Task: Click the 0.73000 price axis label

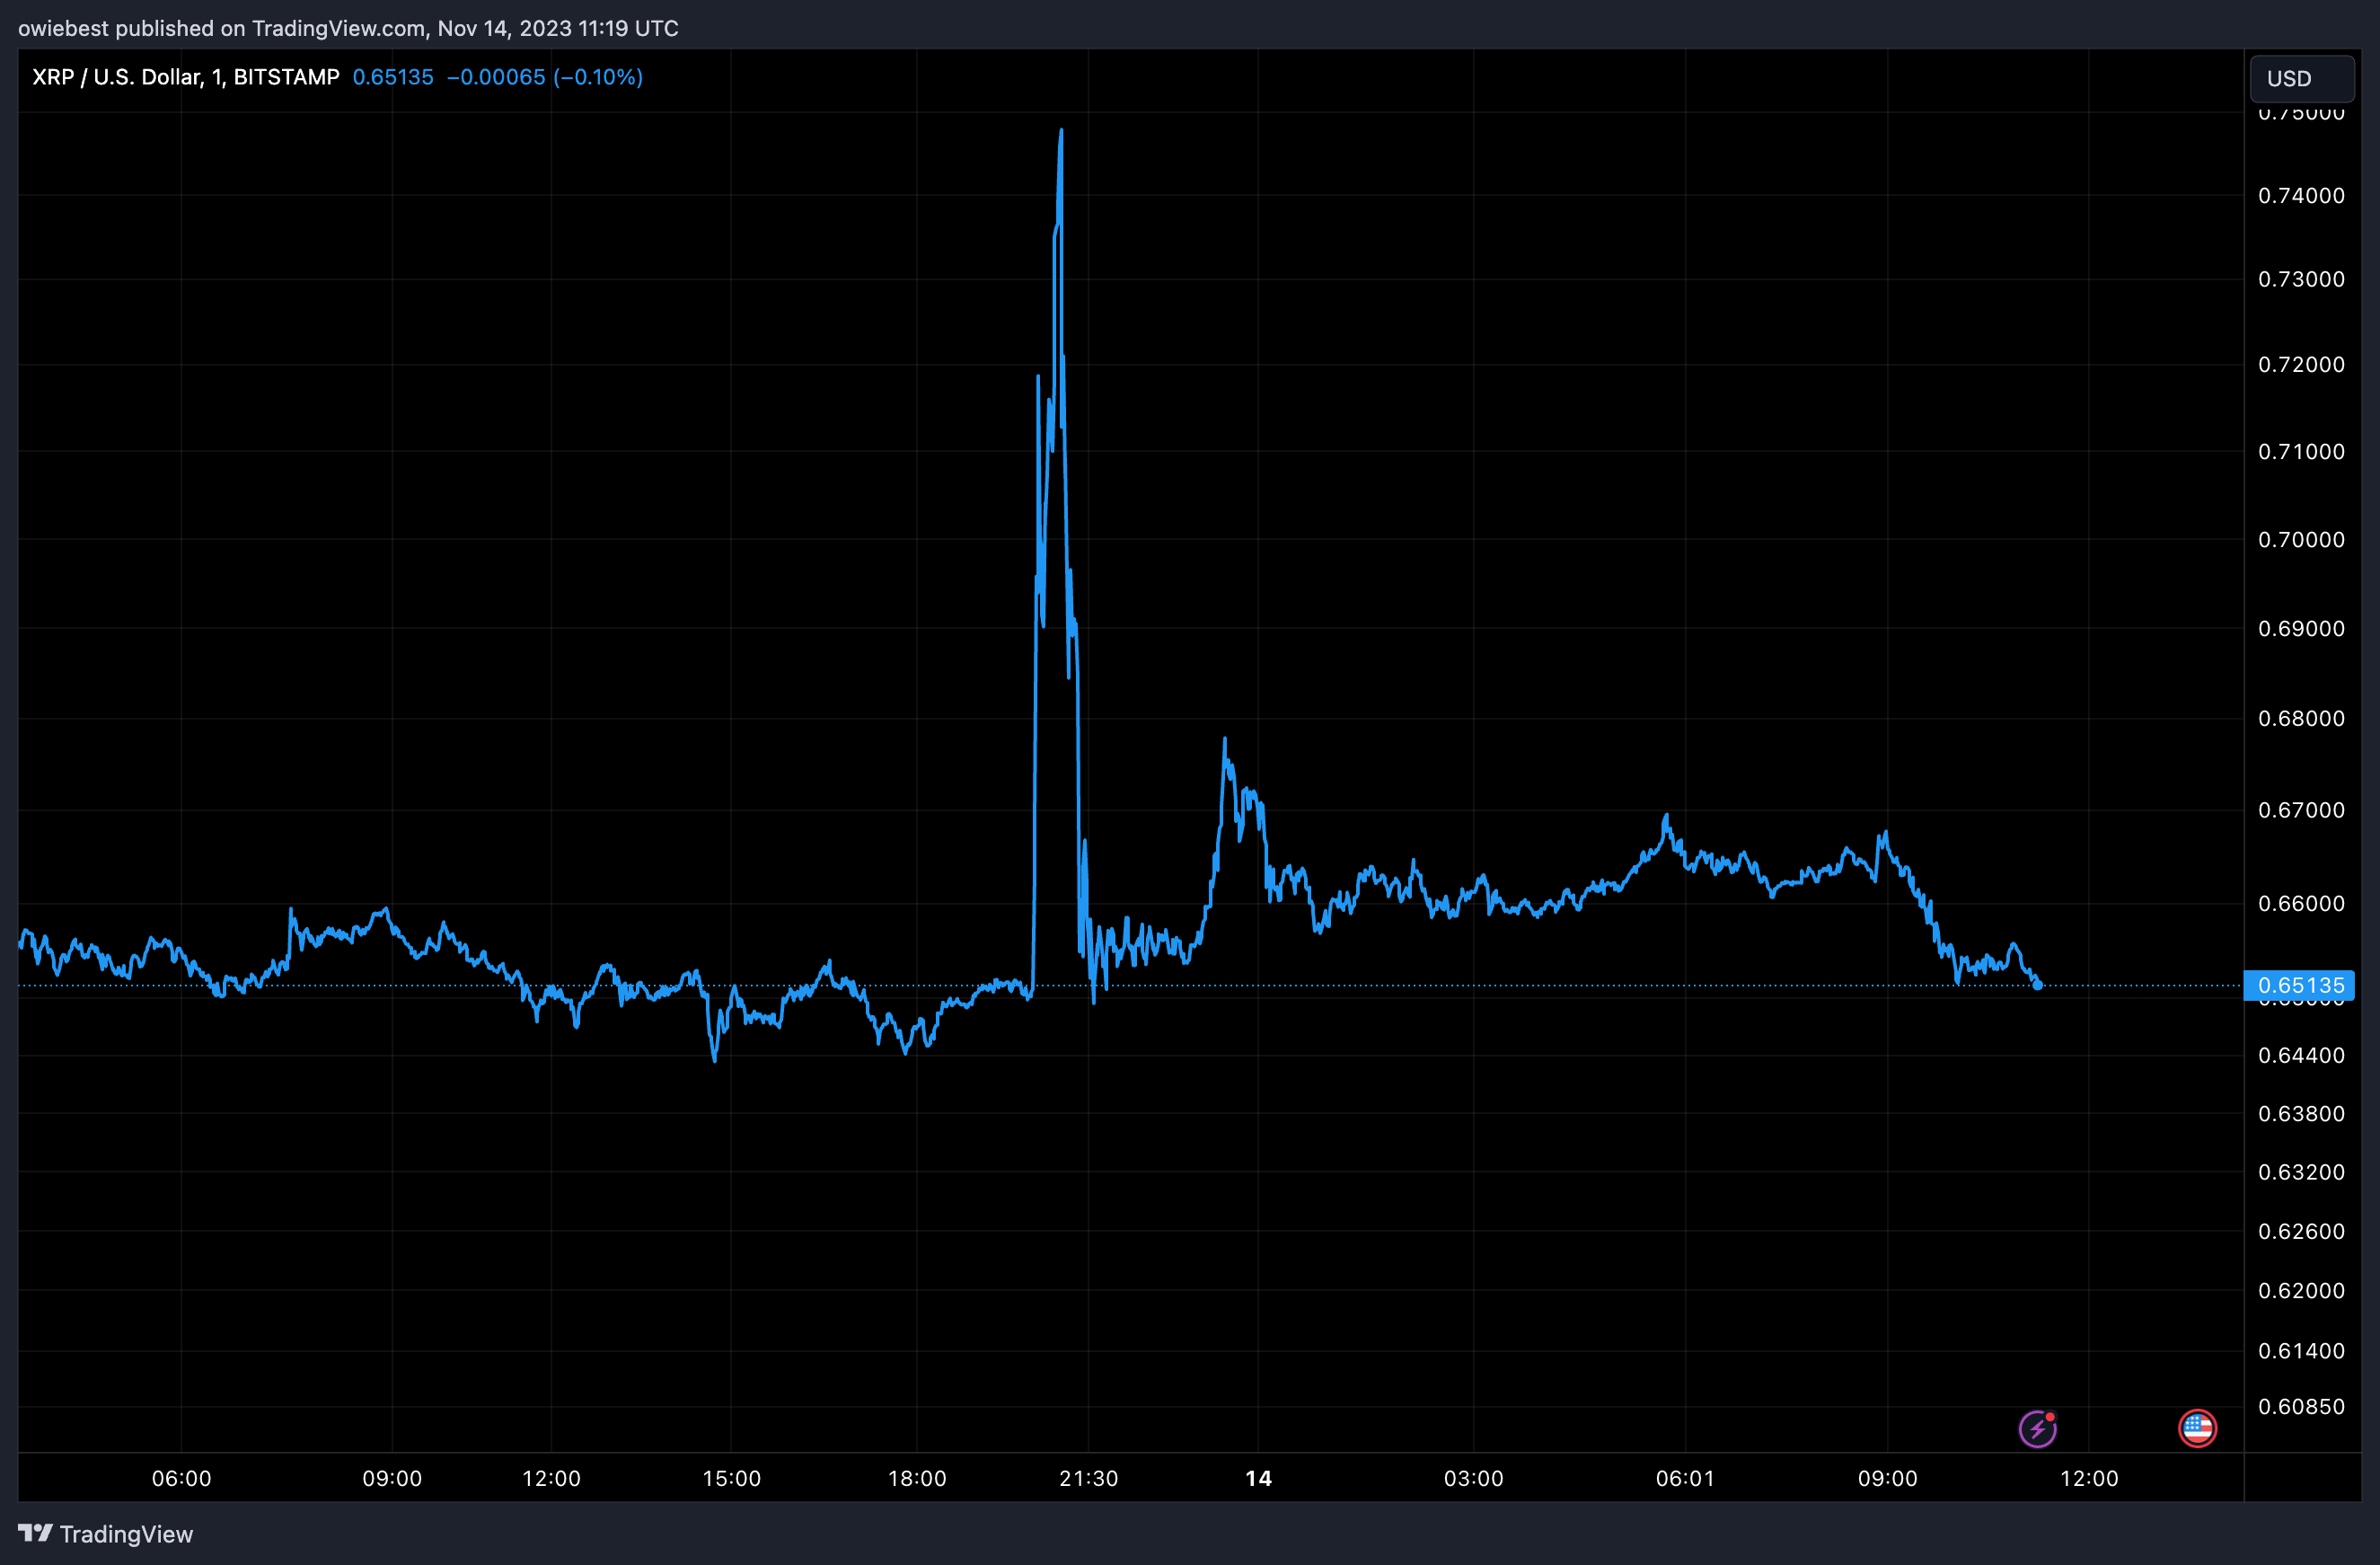Action: 2301,279
